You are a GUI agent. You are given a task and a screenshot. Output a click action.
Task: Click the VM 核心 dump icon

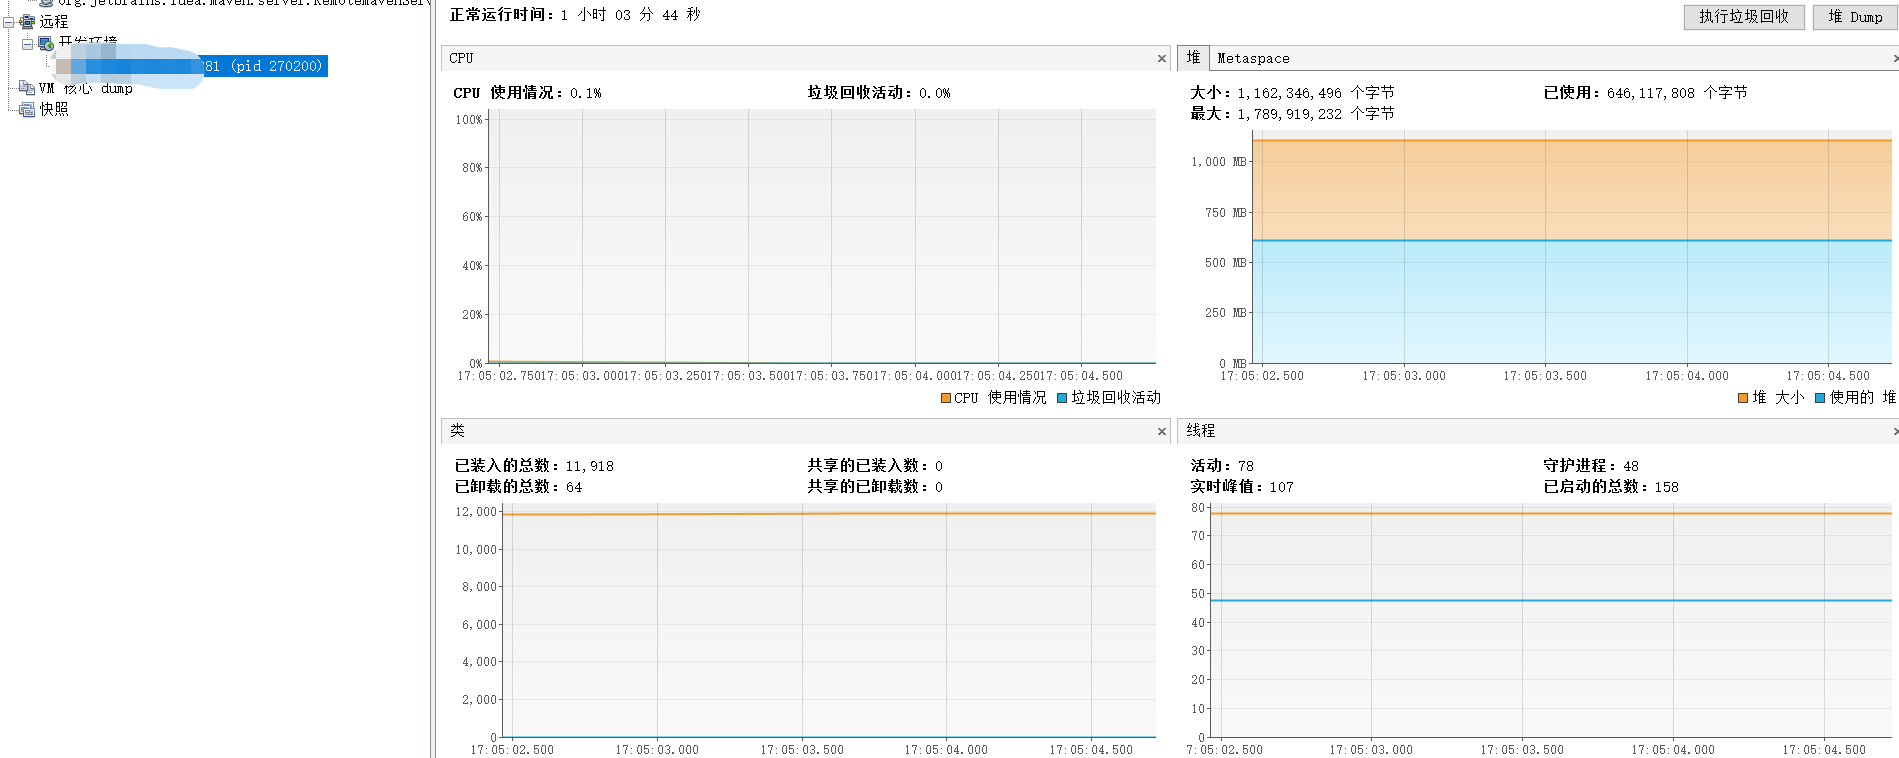point(27,88)
